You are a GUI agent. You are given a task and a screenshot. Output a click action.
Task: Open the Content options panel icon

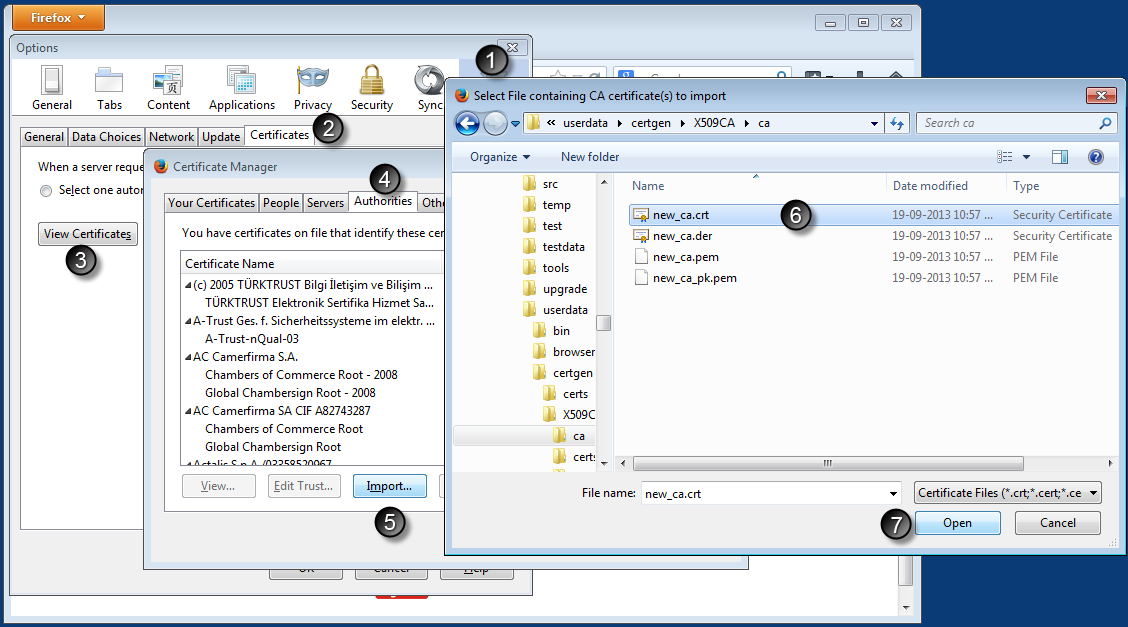pos(168,80)
